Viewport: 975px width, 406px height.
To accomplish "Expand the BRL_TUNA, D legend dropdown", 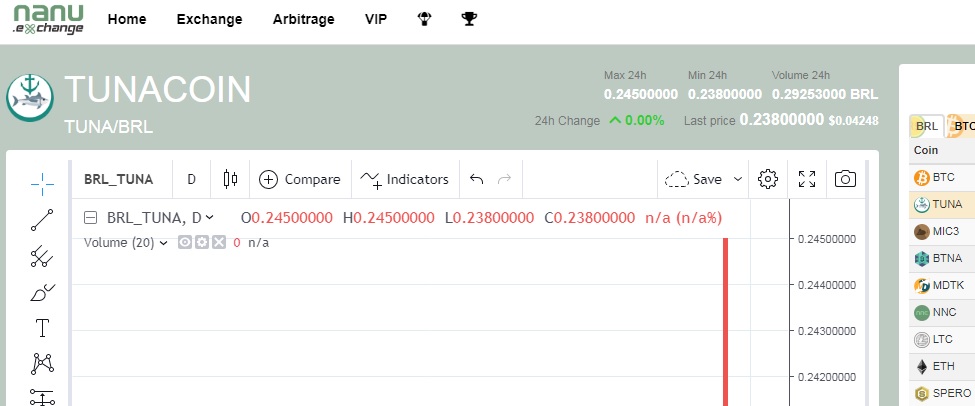I will coord(210,218).
